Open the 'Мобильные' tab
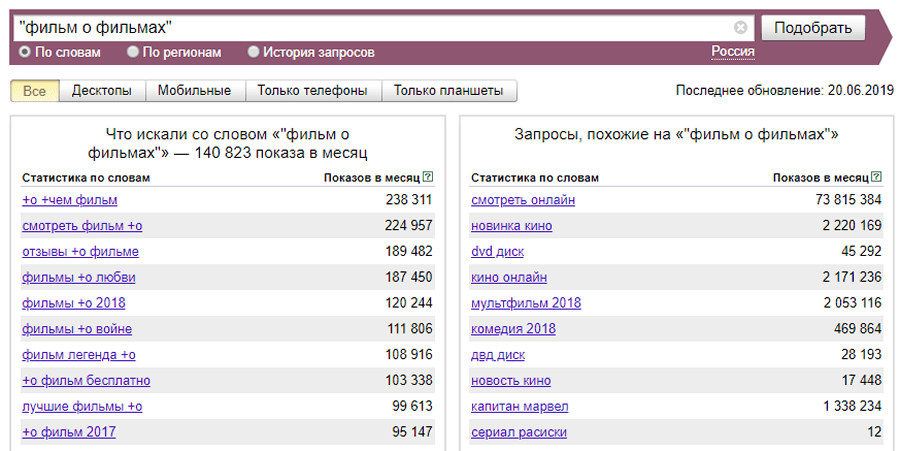Screen dimensions: 900x451 (194, 91)
